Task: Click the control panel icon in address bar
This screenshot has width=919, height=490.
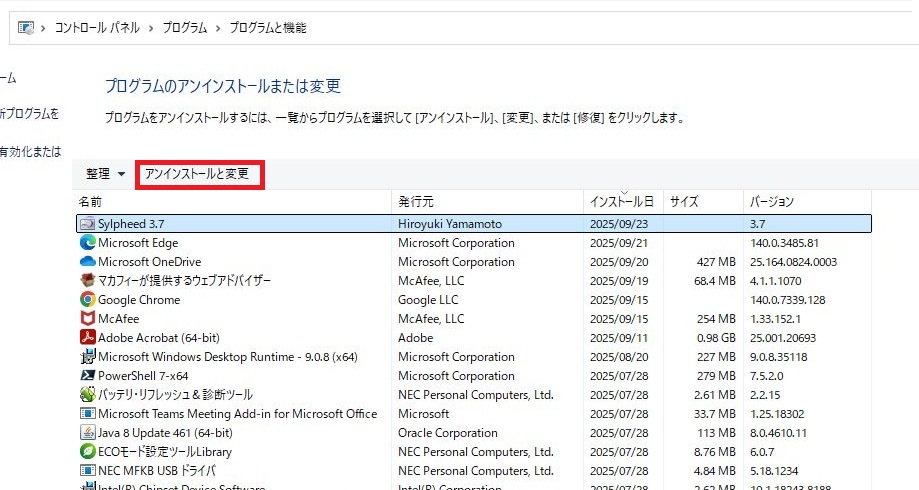Action: click(26, 28)
